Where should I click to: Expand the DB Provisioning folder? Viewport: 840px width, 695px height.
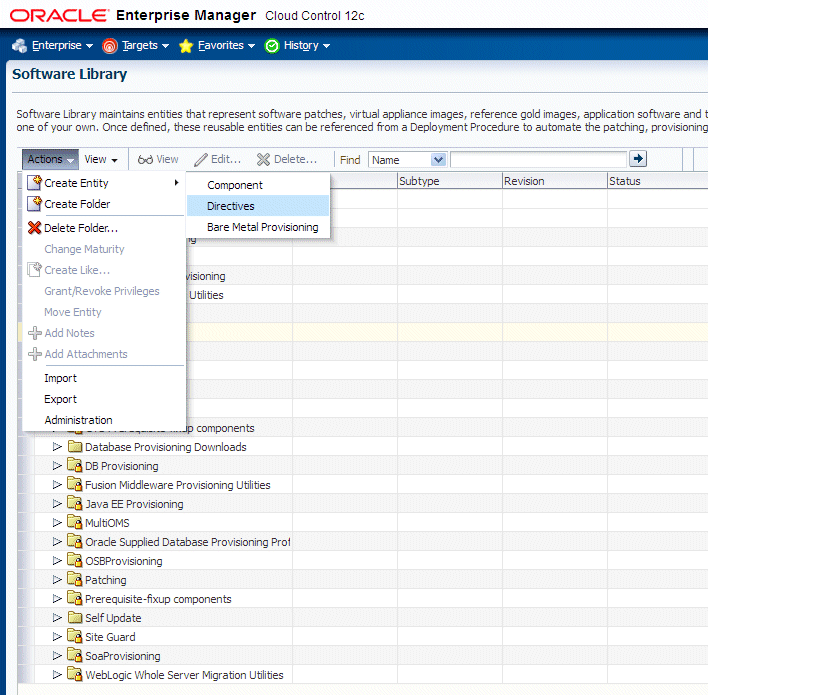(57, 466)
